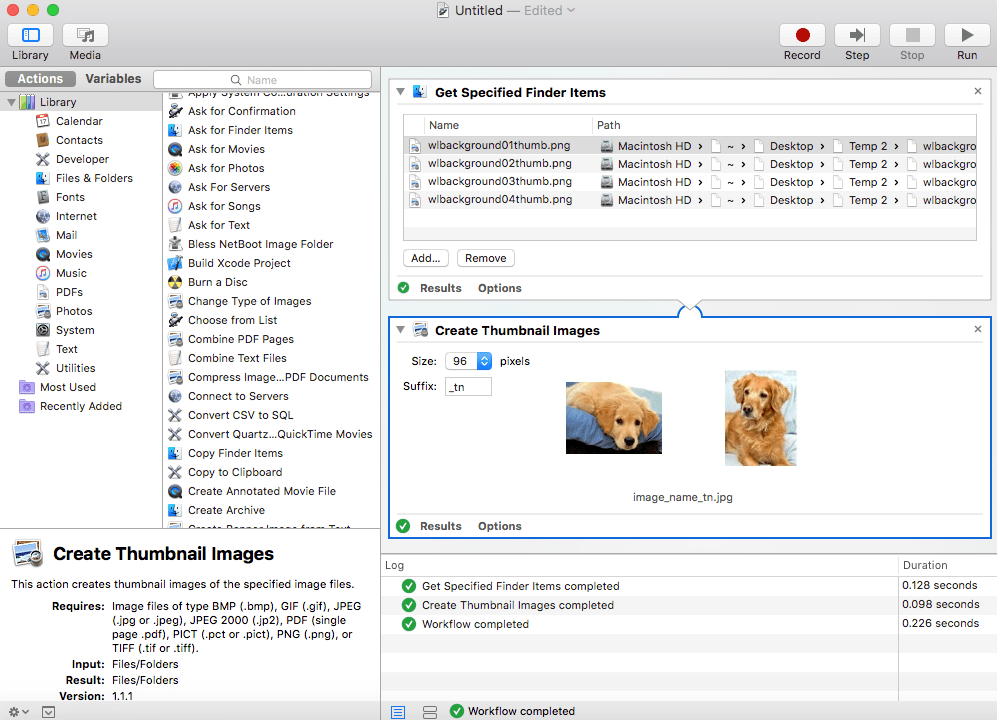Switch to the Variables tab

[x=113, y=78]
